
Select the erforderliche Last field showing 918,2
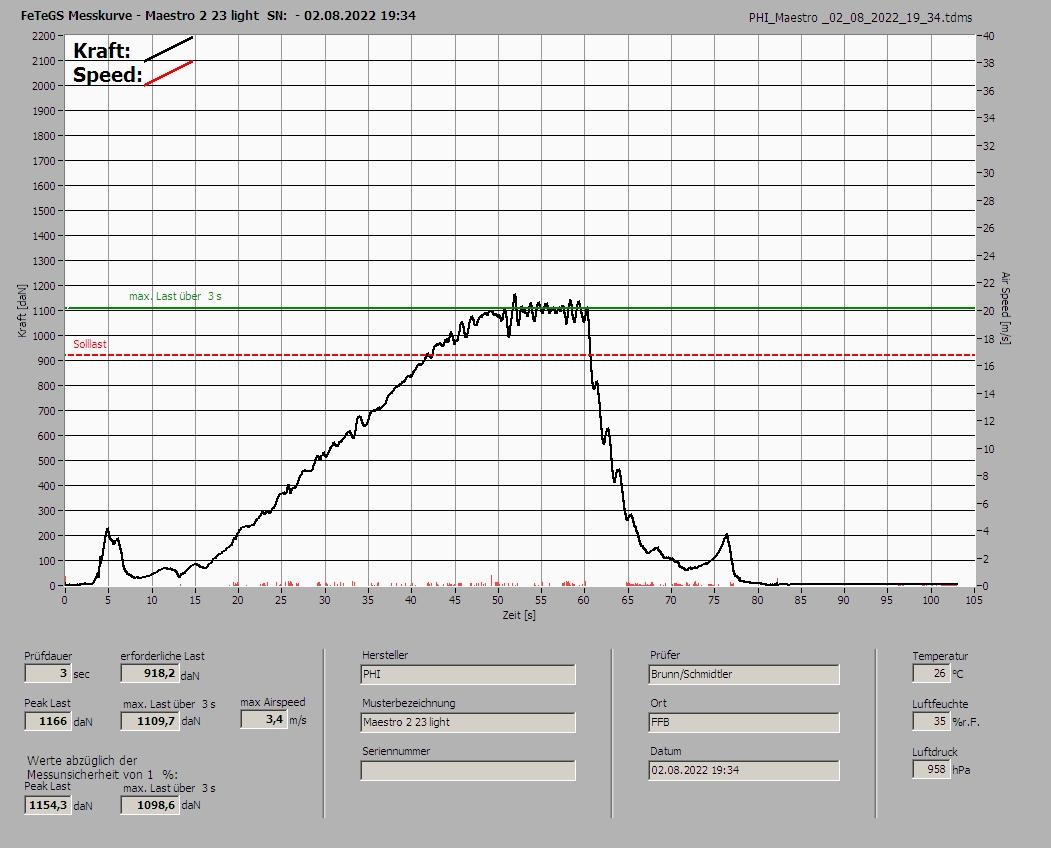tap(149, 673)
